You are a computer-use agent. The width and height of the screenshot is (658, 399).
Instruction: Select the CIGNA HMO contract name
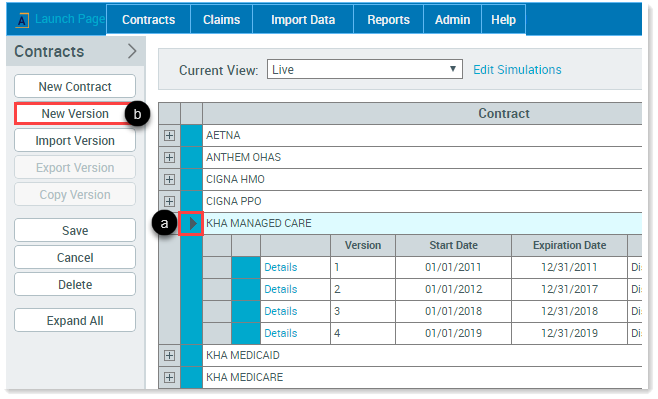coord(235,179)
